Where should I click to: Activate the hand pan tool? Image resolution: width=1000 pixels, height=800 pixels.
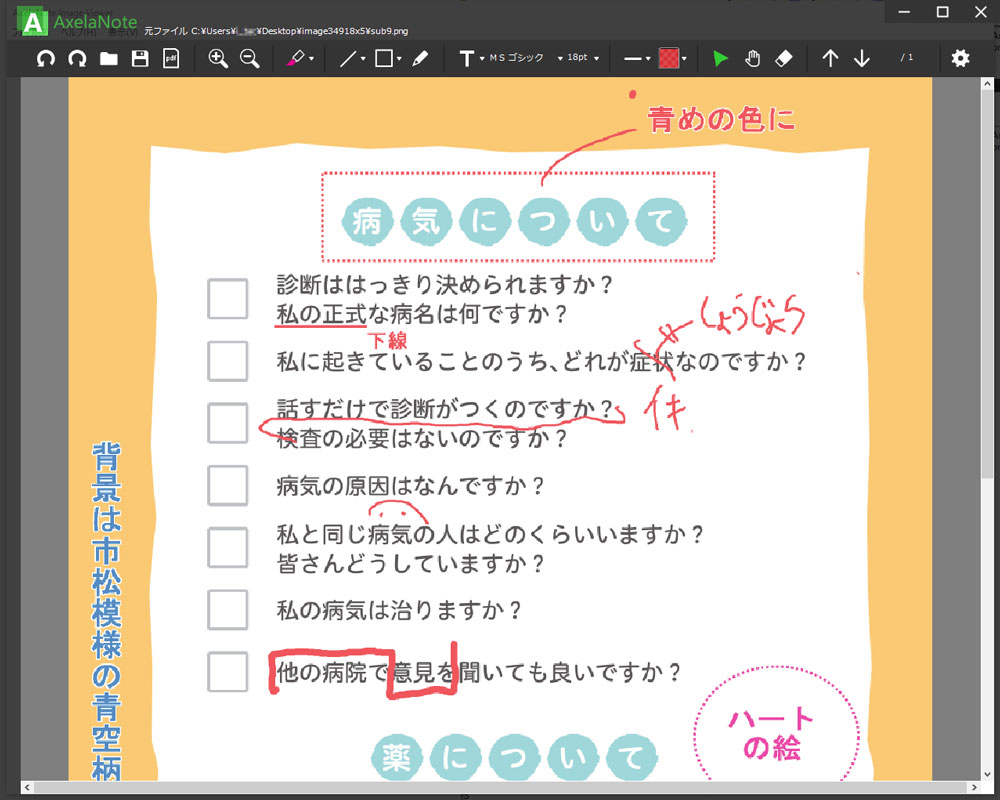[x=752, y=58]
